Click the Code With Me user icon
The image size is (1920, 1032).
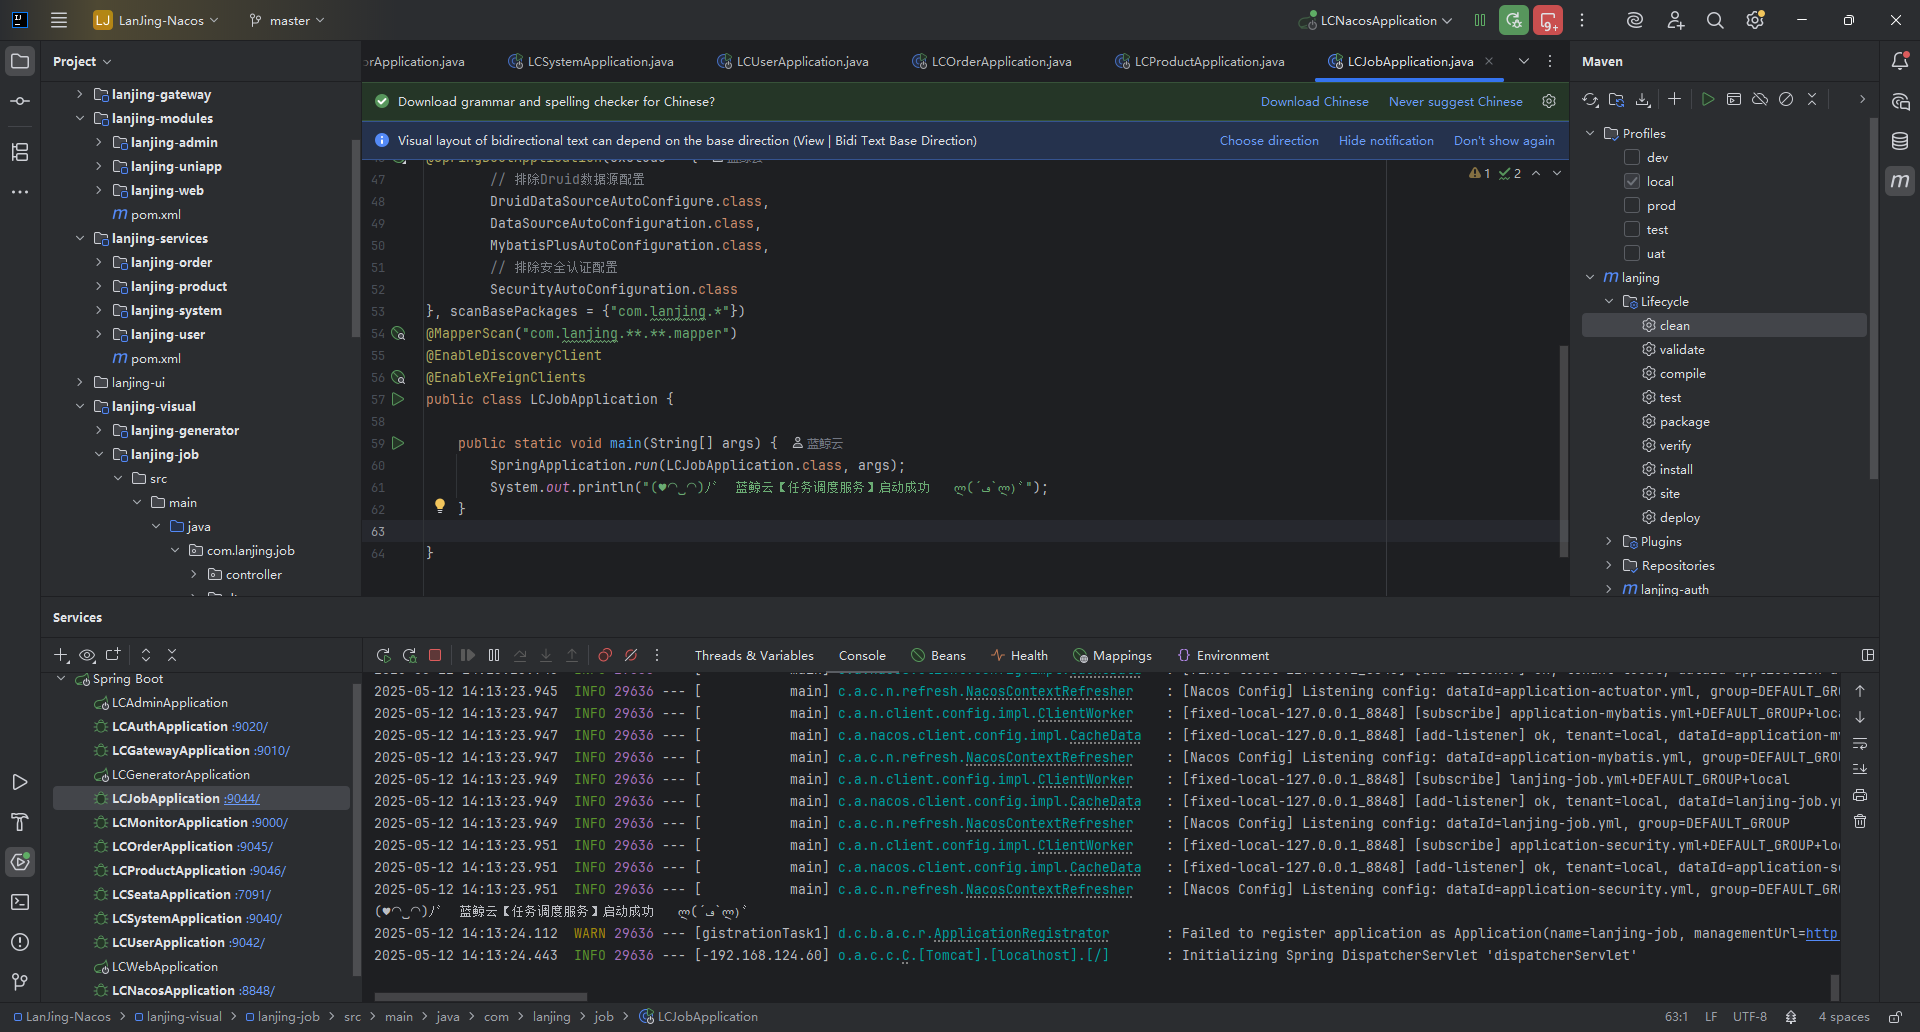(1676, 20)
